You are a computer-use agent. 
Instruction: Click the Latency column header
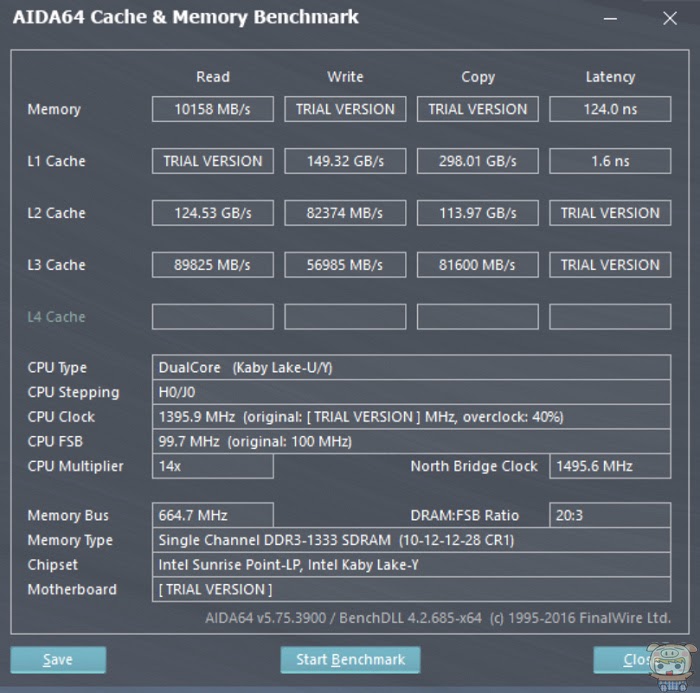tap(610, 77)
